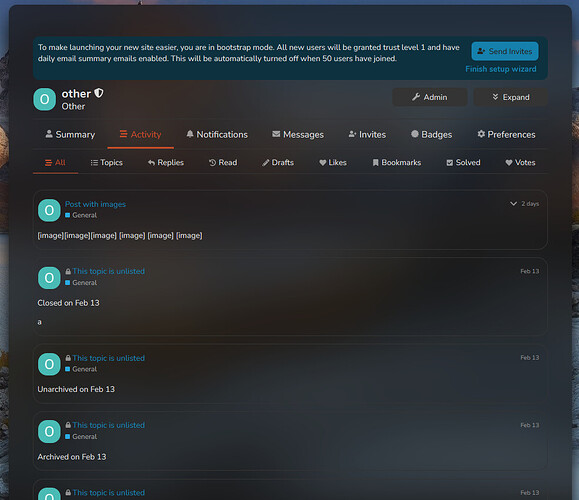This screenshot has height=500, width=579.
Task: Click avatar on the 'Unarchived on Feb 13' post
Action: [x=49, y=364]
